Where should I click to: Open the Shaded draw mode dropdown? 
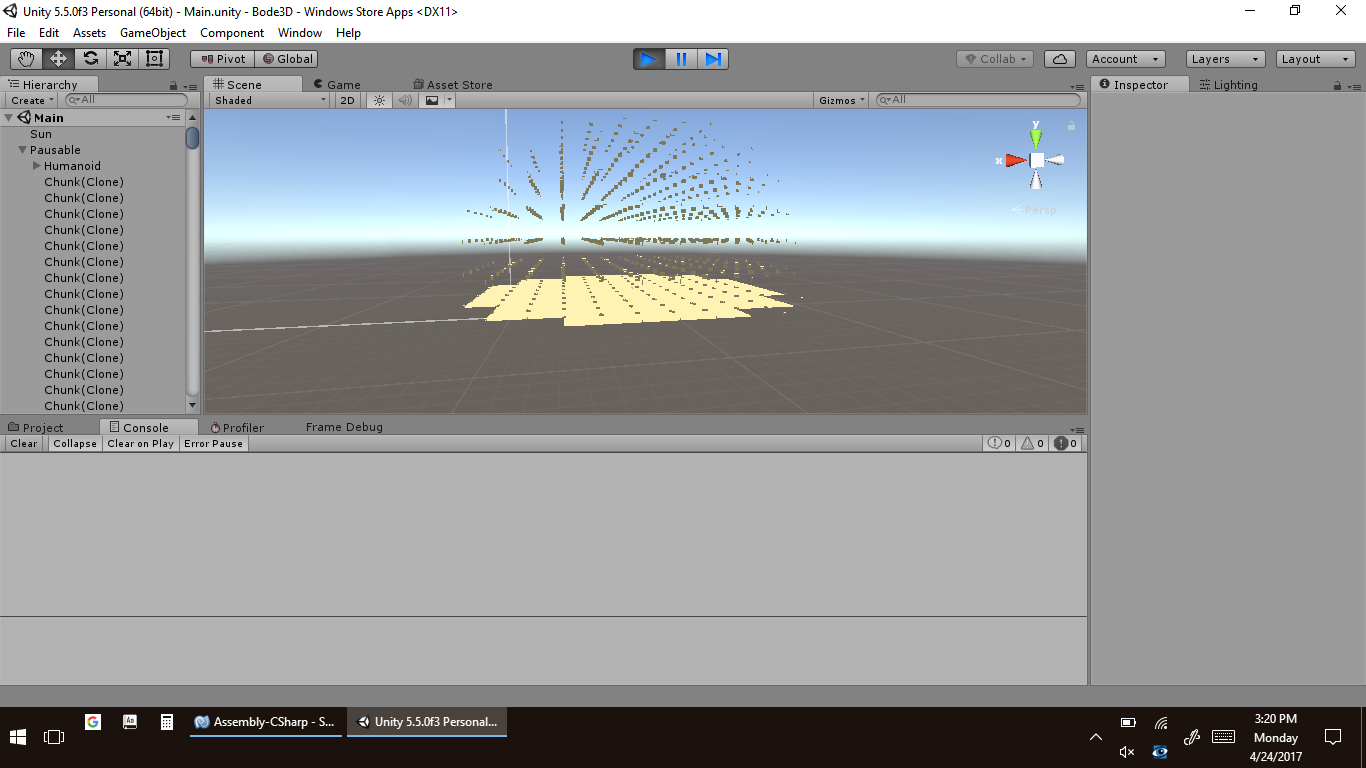(270, 100)
